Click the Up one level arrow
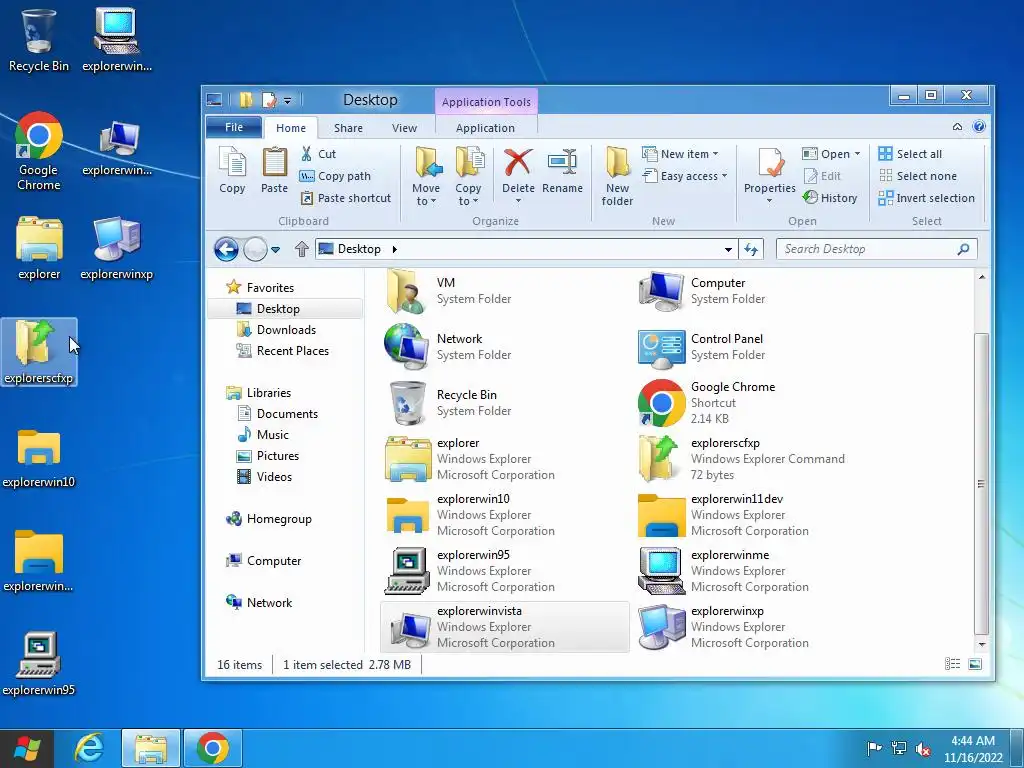 [x=301, y=249]
